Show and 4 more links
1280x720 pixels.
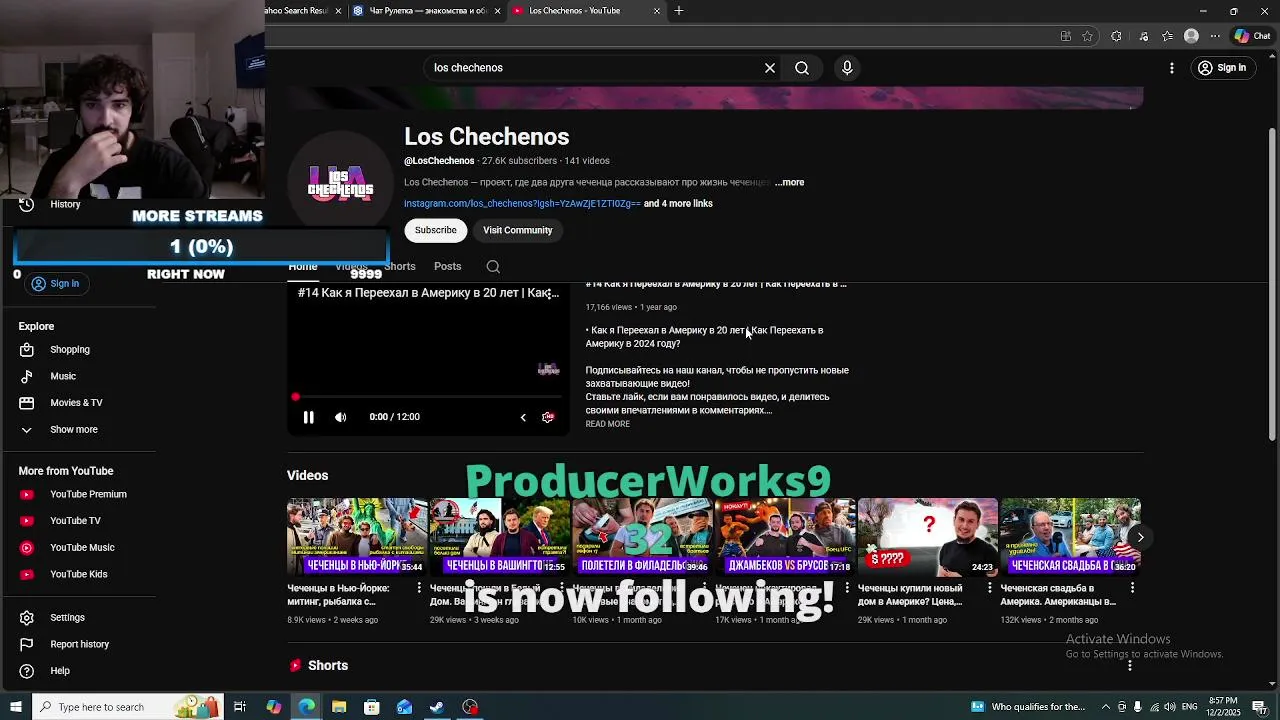tap(678, 204)
